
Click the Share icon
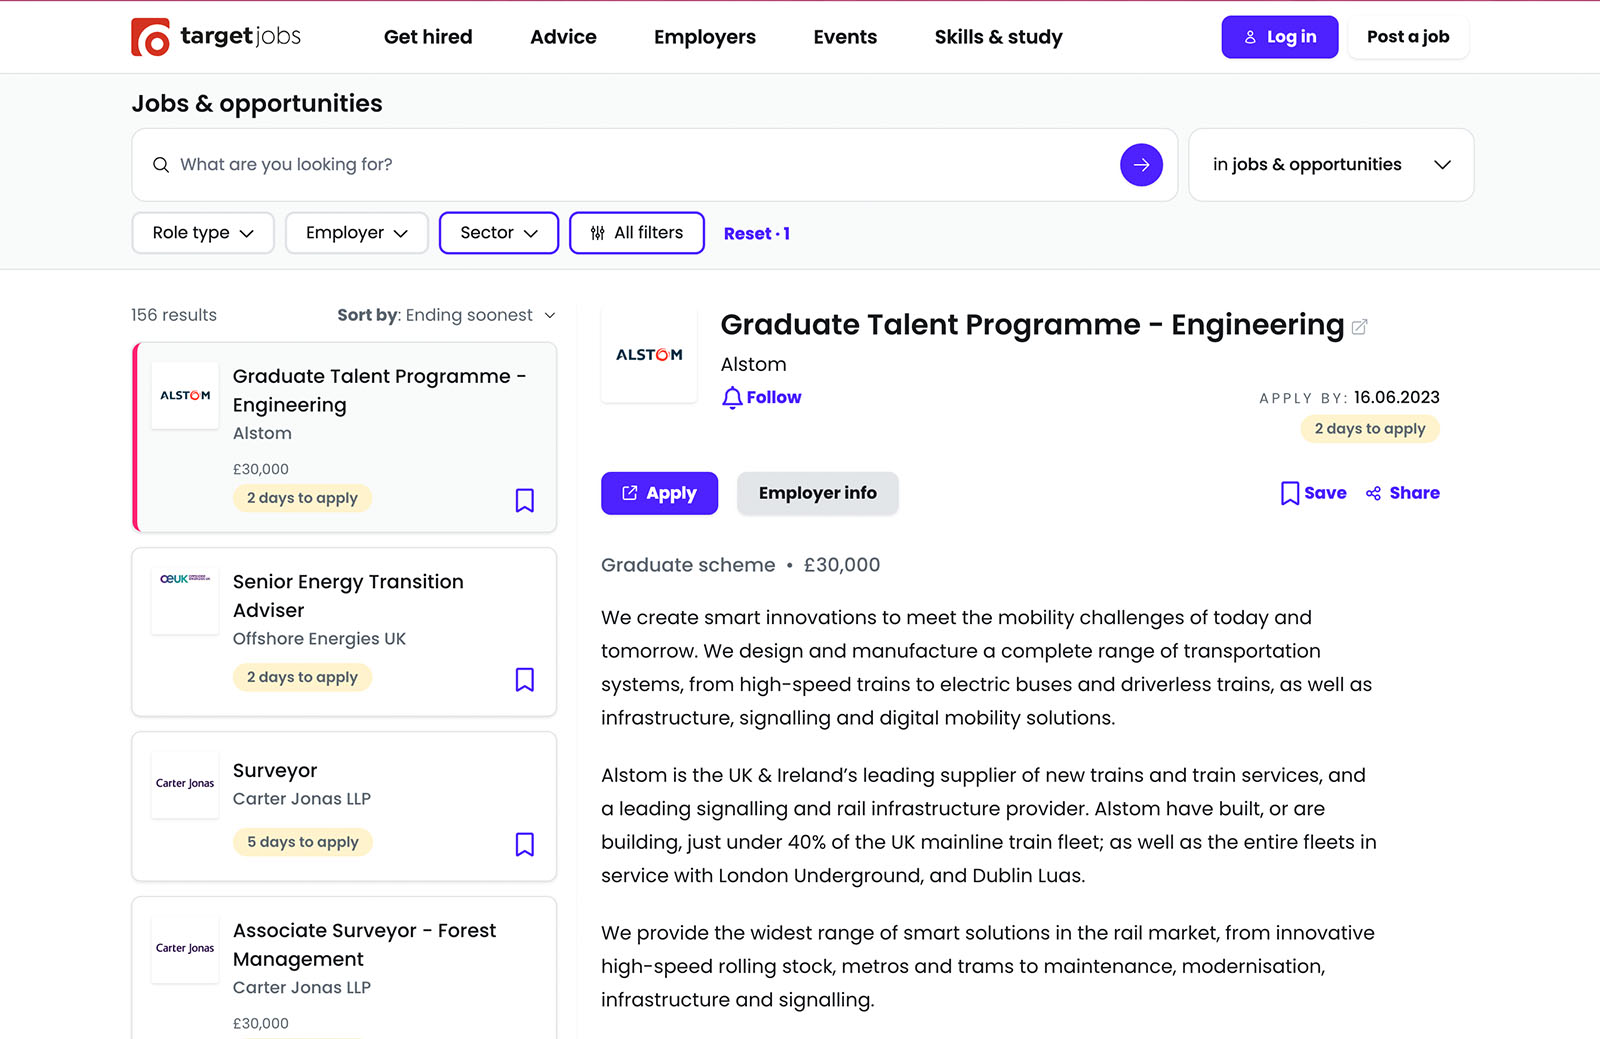pos(1374,493)
